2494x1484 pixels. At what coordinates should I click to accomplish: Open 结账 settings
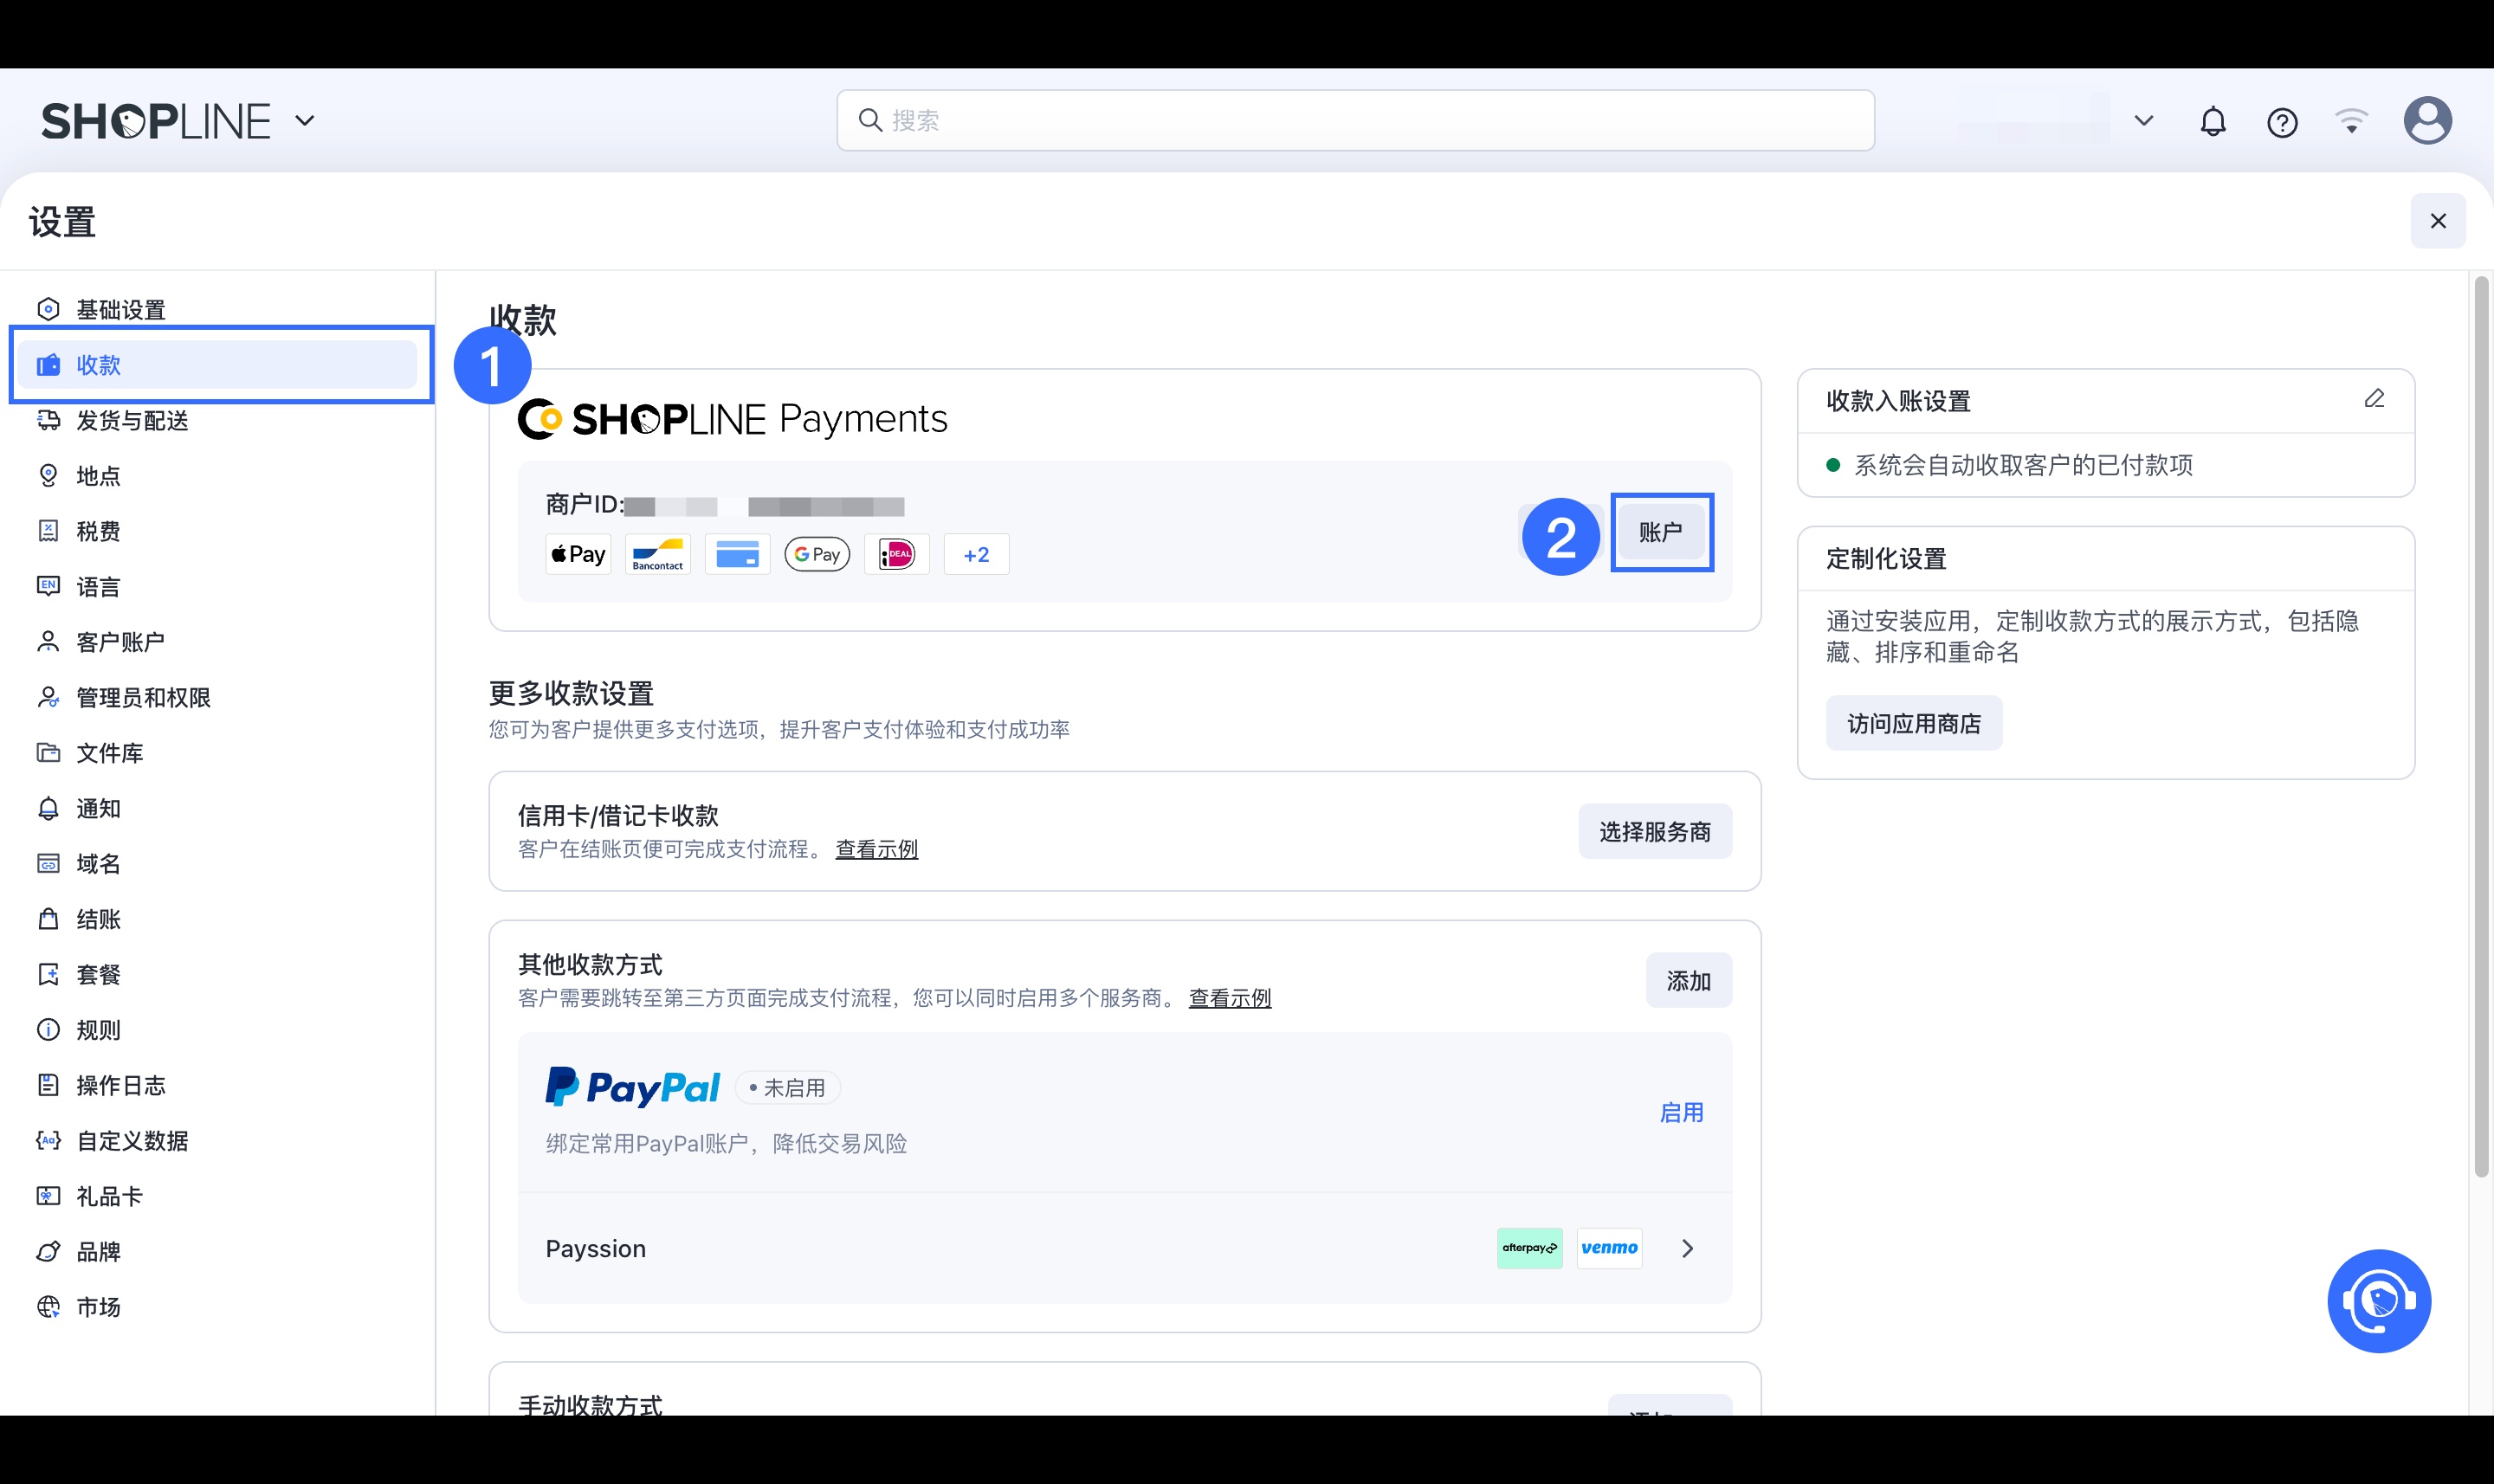coord(218,919)
